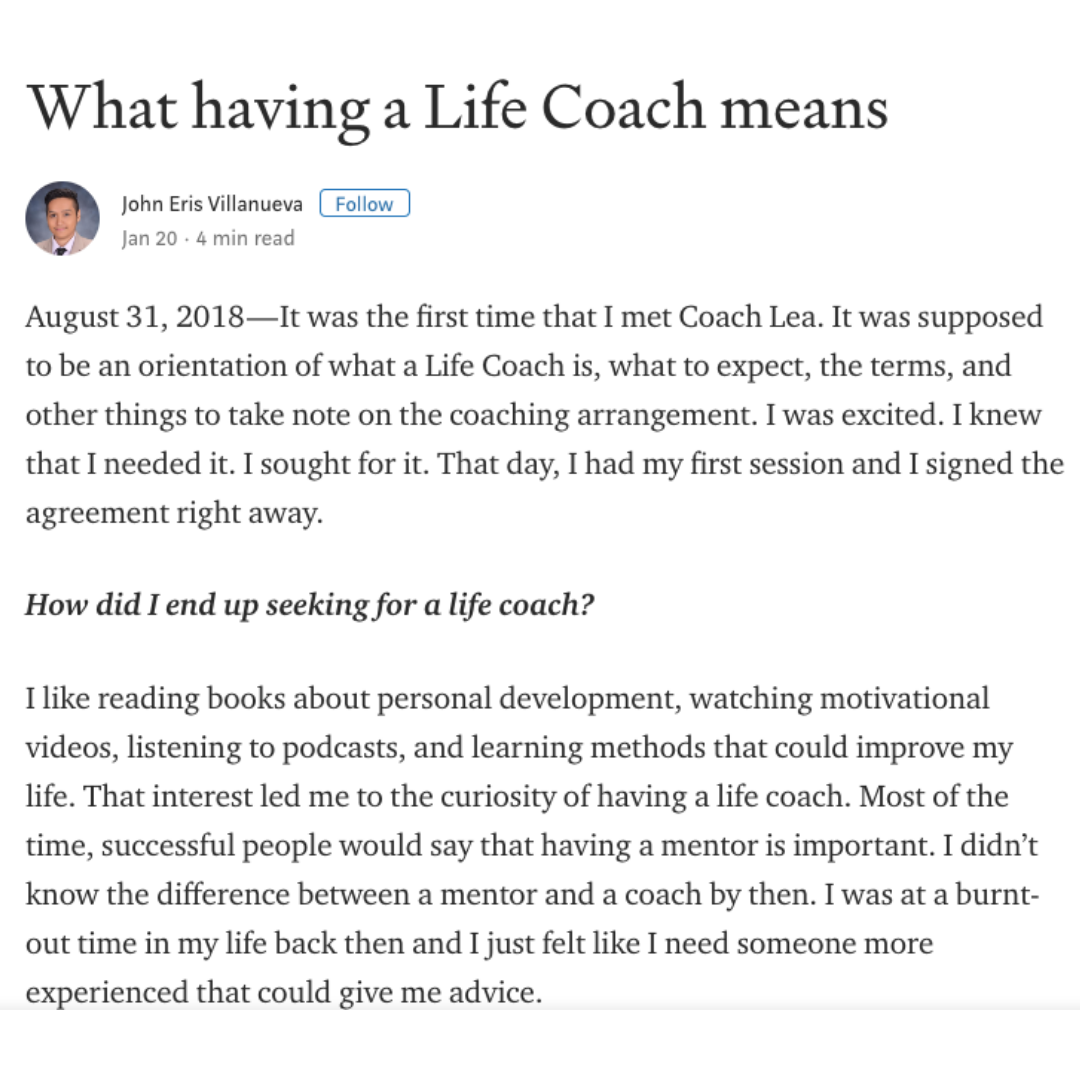Click the italic heading about seeking a life coach
Image resolution: width=1080 pixels, height=1080 pixels.
[309, 605]
